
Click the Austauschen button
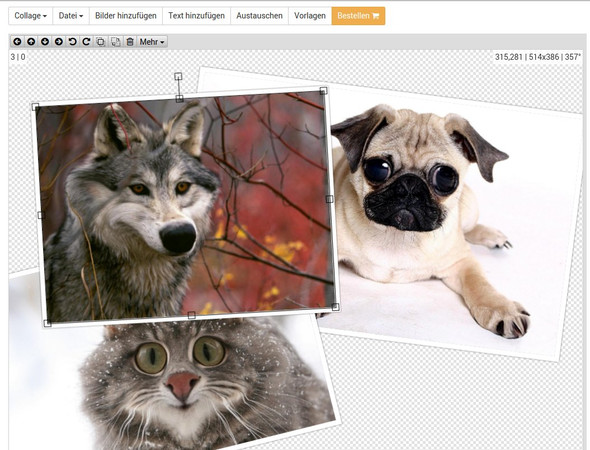(x=259, y=16)
